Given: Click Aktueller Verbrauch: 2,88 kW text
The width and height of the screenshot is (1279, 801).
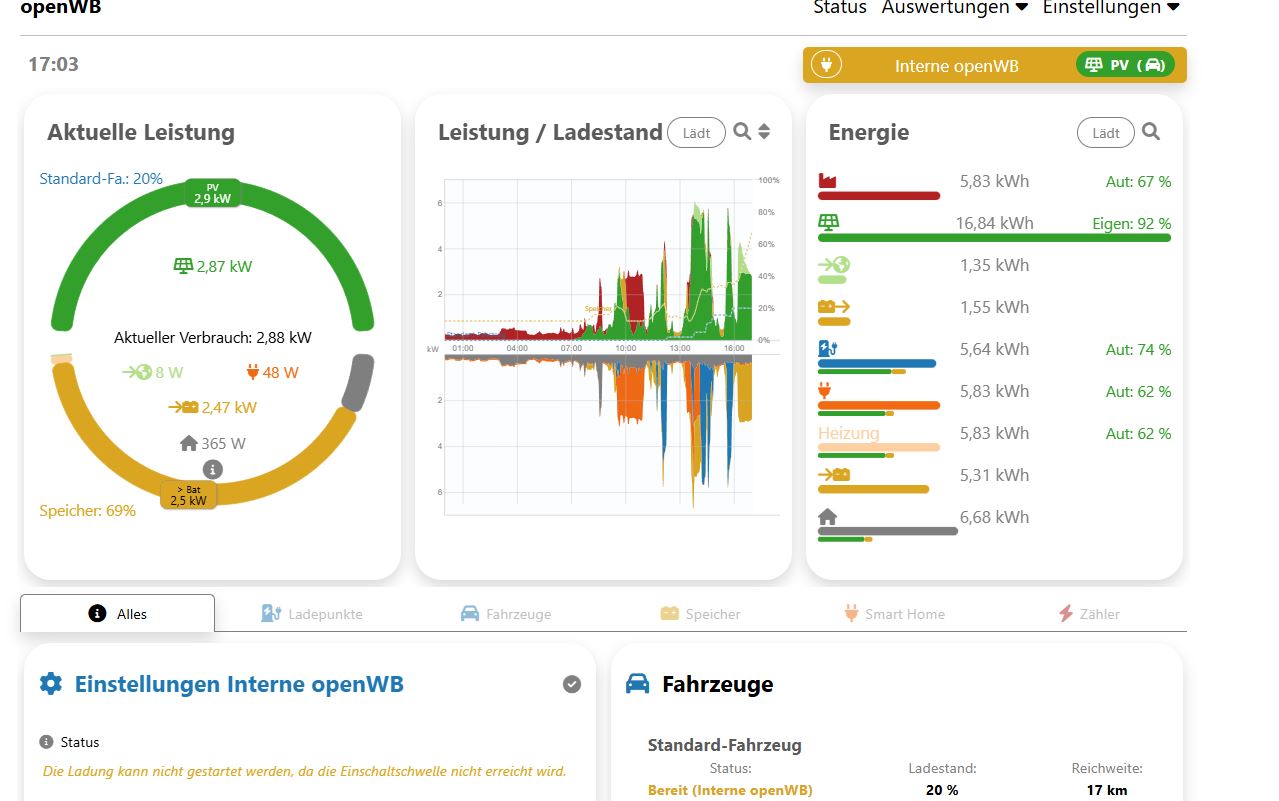Looking at the screenshot, I should click(213, 337).
